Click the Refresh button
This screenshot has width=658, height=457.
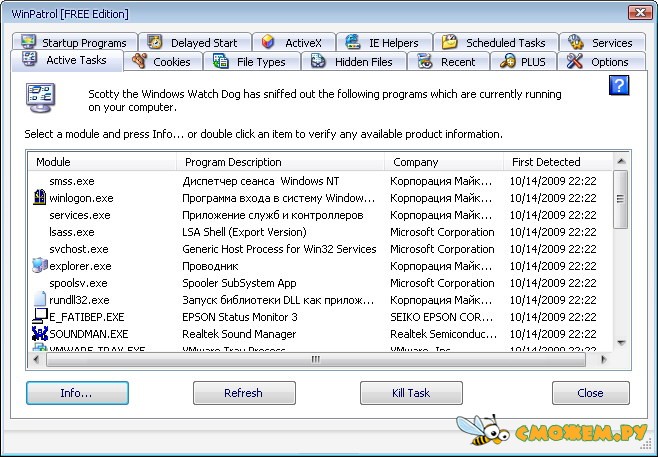tap(244, 393)
